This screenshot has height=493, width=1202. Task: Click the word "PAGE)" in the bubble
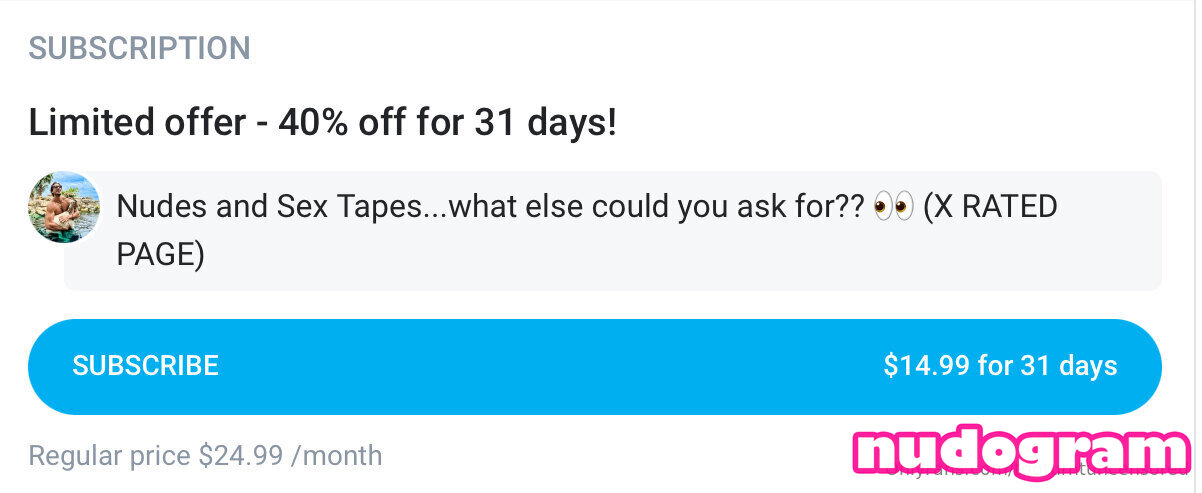(x=160, y=254)
